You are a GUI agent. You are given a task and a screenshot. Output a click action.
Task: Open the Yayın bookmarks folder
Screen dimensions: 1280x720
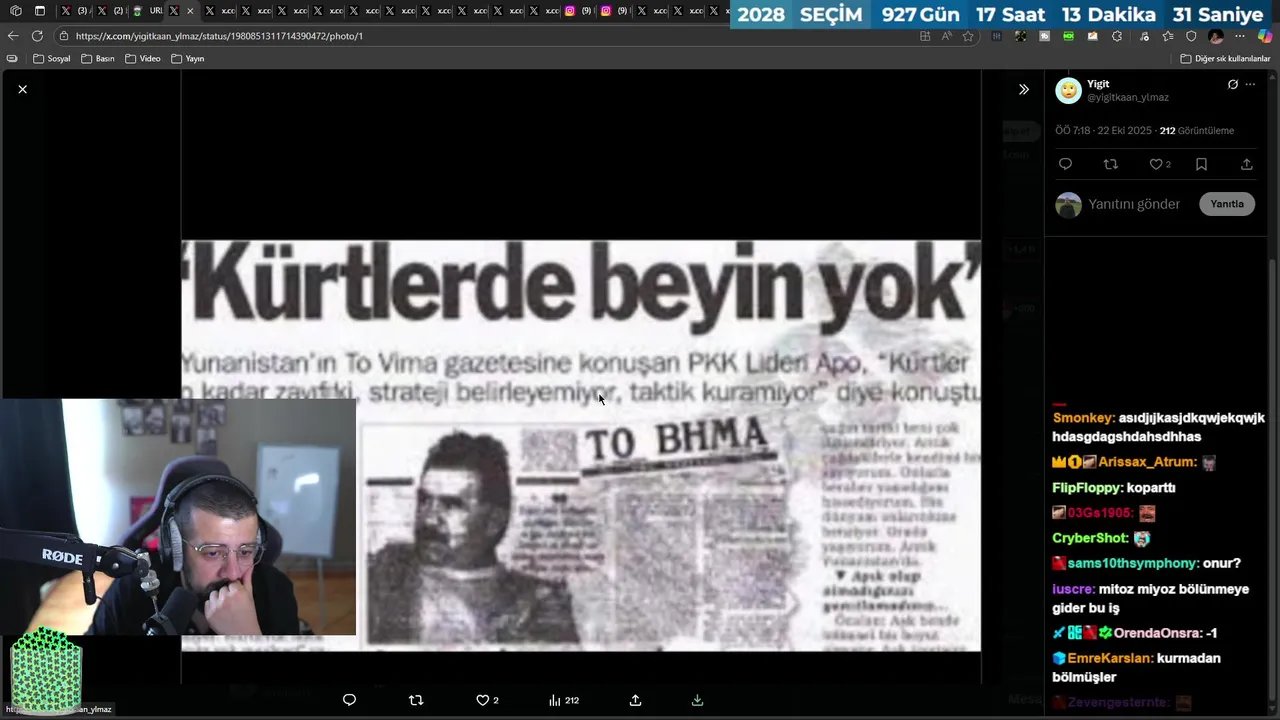tap(188, 58)
